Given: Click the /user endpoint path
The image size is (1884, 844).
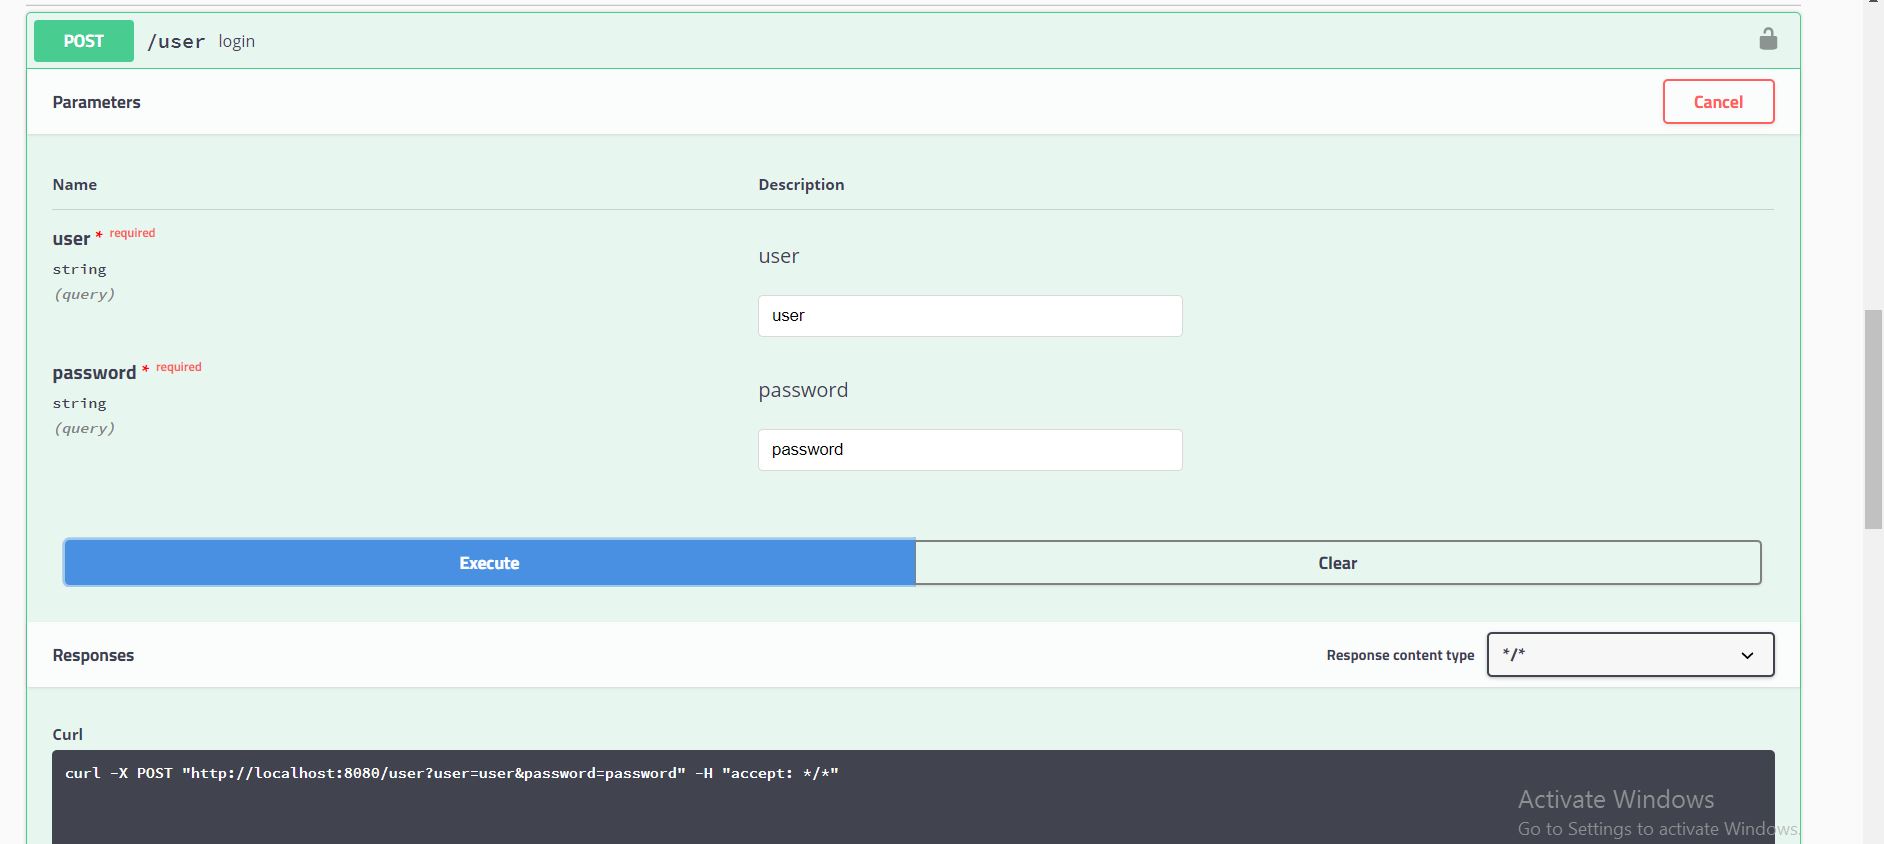Looking at the screenshot, I should point(176,41).
